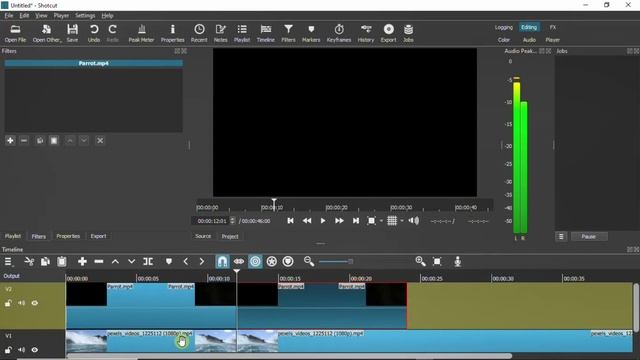Record audio with microphone icon
The height and width of the screenshot is (360, 640).
458,262
